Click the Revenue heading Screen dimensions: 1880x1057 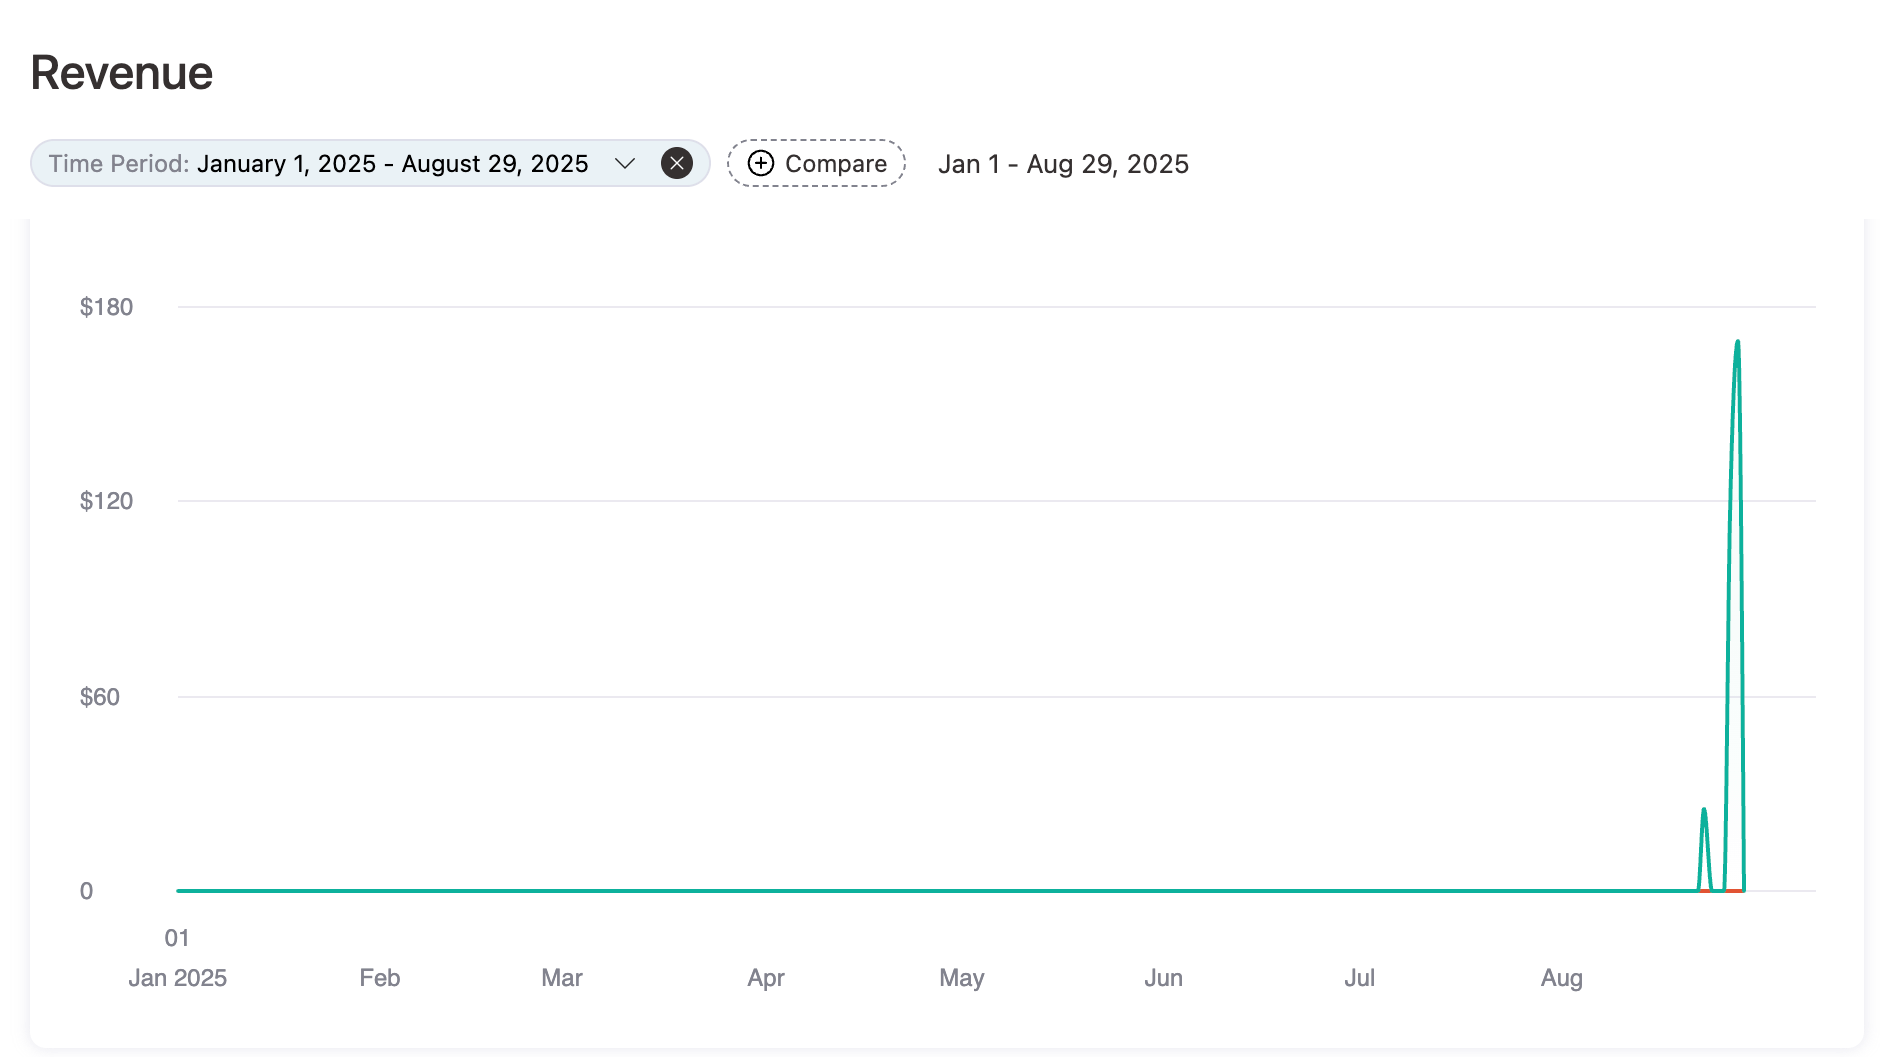coord(120,72)
